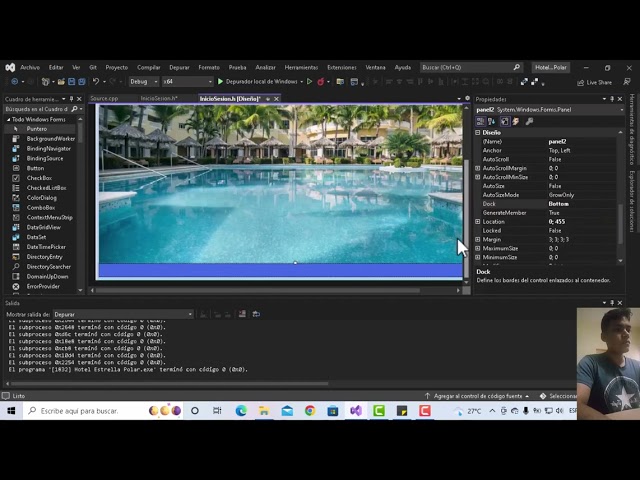
Task: Toggle word wrap in Salida panel
Action: pos(256,314)
